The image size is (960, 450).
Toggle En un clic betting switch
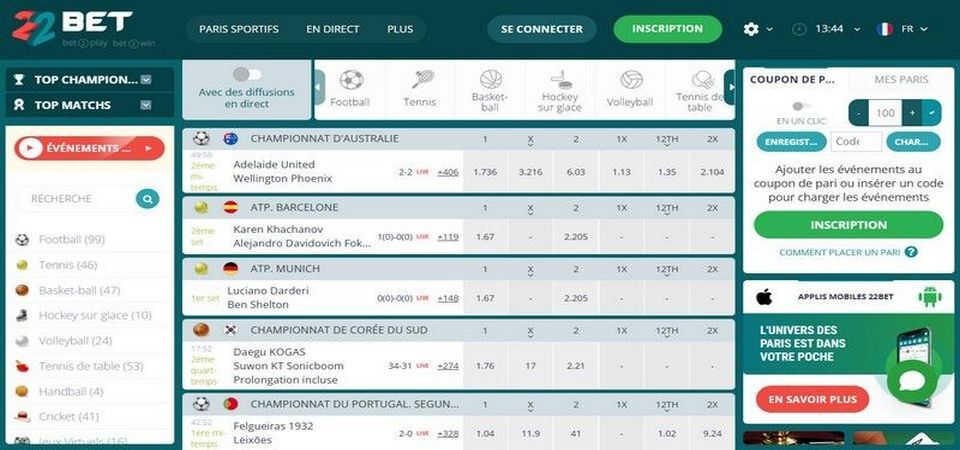[x=801, y=106]
